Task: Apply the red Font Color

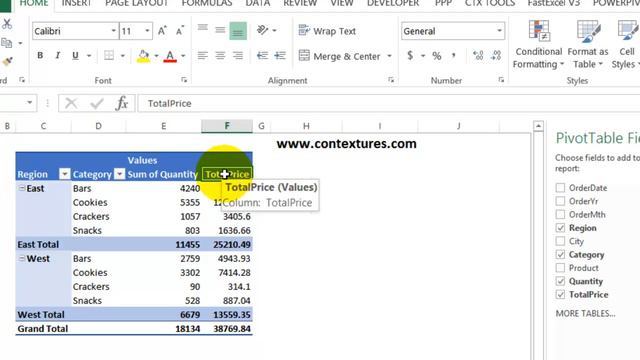Action: coord(170,56)
